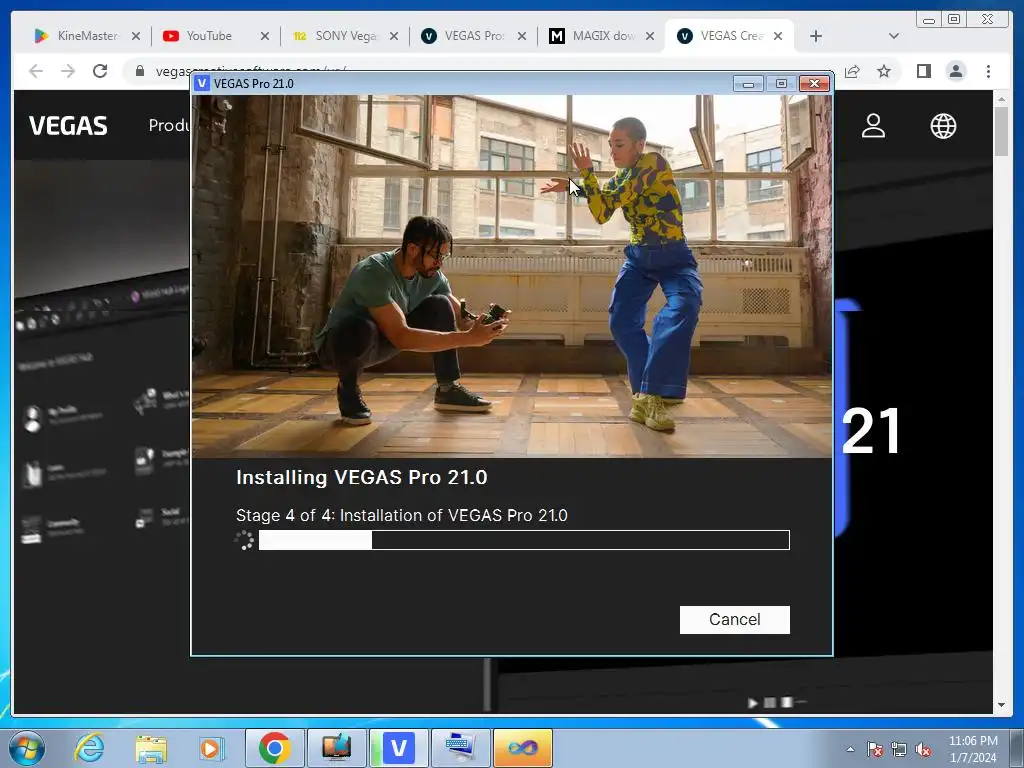Share this page from Chrome toolbar
This screenshot has height=768, width=1024.
click(x=852, y=71)
